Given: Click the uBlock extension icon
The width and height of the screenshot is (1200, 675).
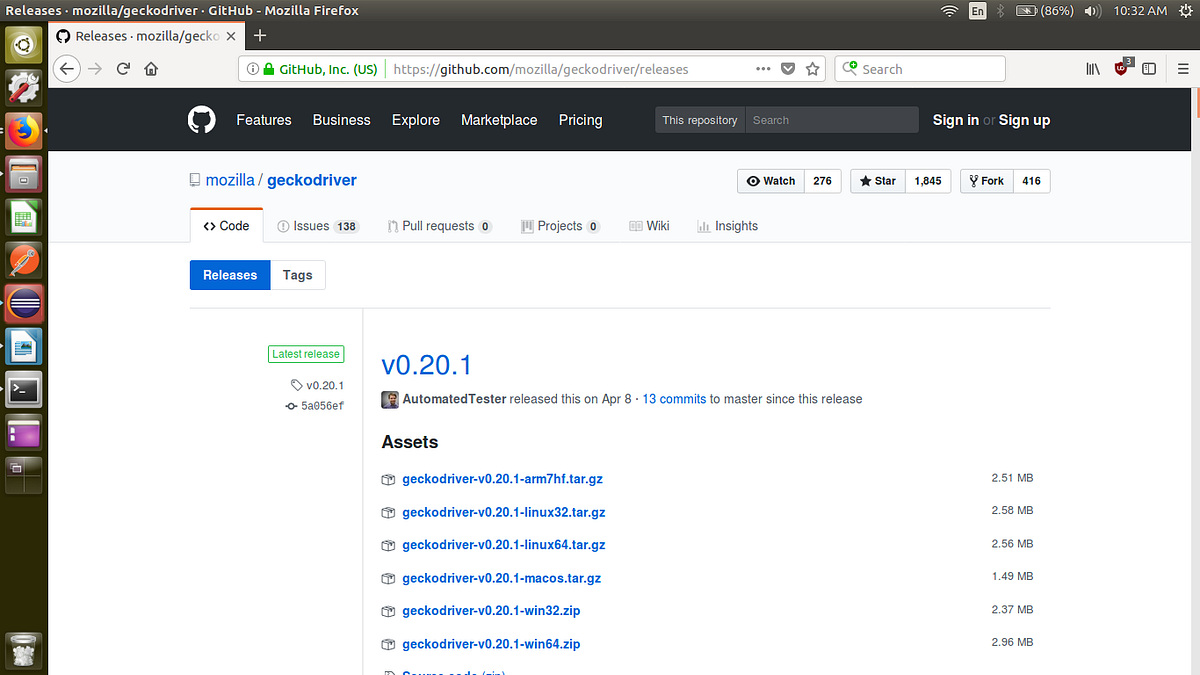Looking at the screenshot, I should (1122, 68).
